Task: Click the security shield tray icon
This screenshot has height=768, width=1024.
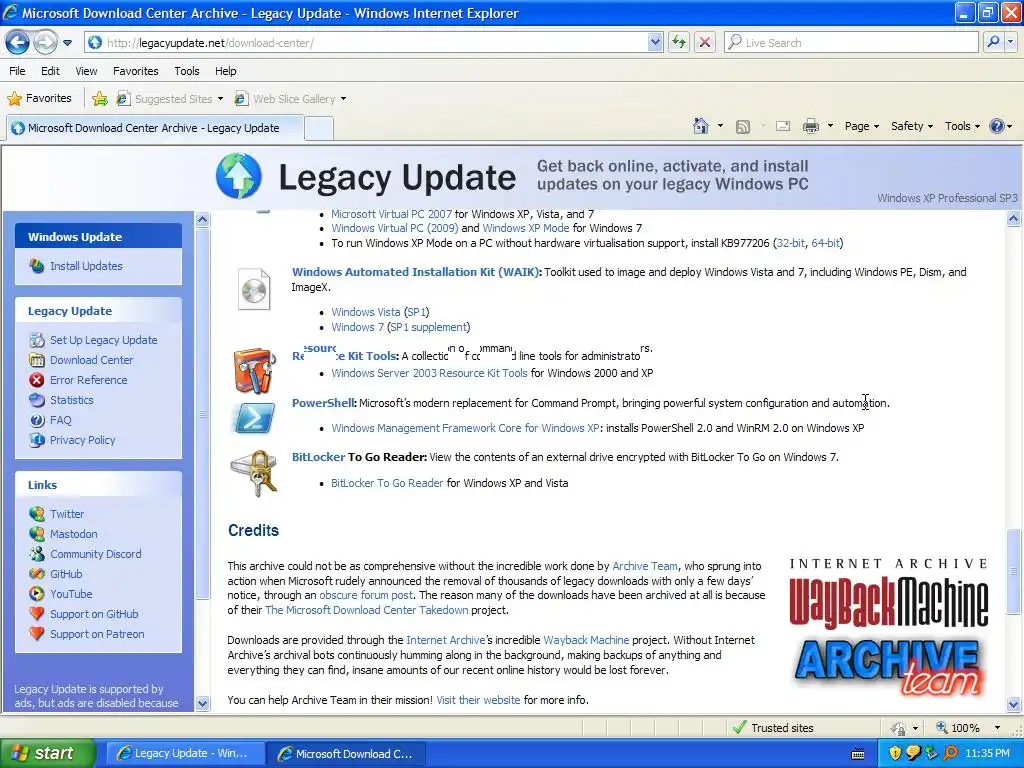Action: pyautogui.click(x=895, y=754)
